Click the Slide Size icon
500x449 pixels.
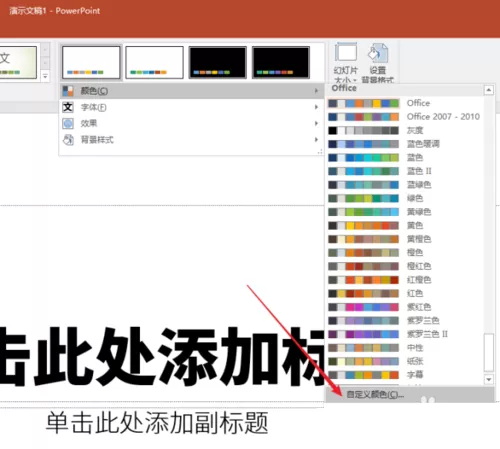click(346, 53)
